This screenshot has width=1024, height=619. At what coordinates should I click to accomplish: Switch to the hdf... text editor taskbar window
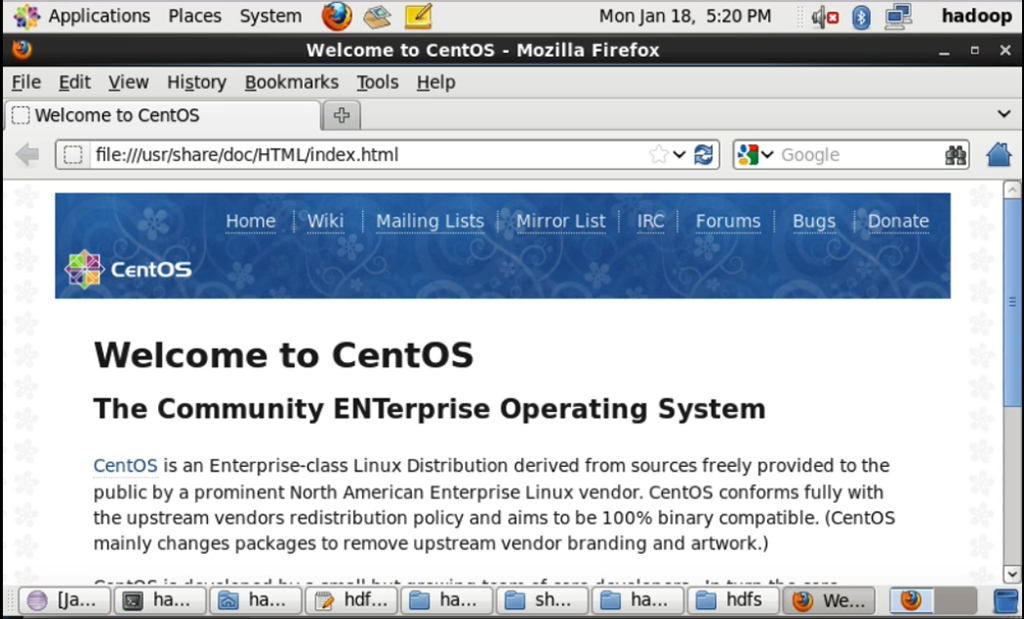pyautogui.click(x=352, y=600)
